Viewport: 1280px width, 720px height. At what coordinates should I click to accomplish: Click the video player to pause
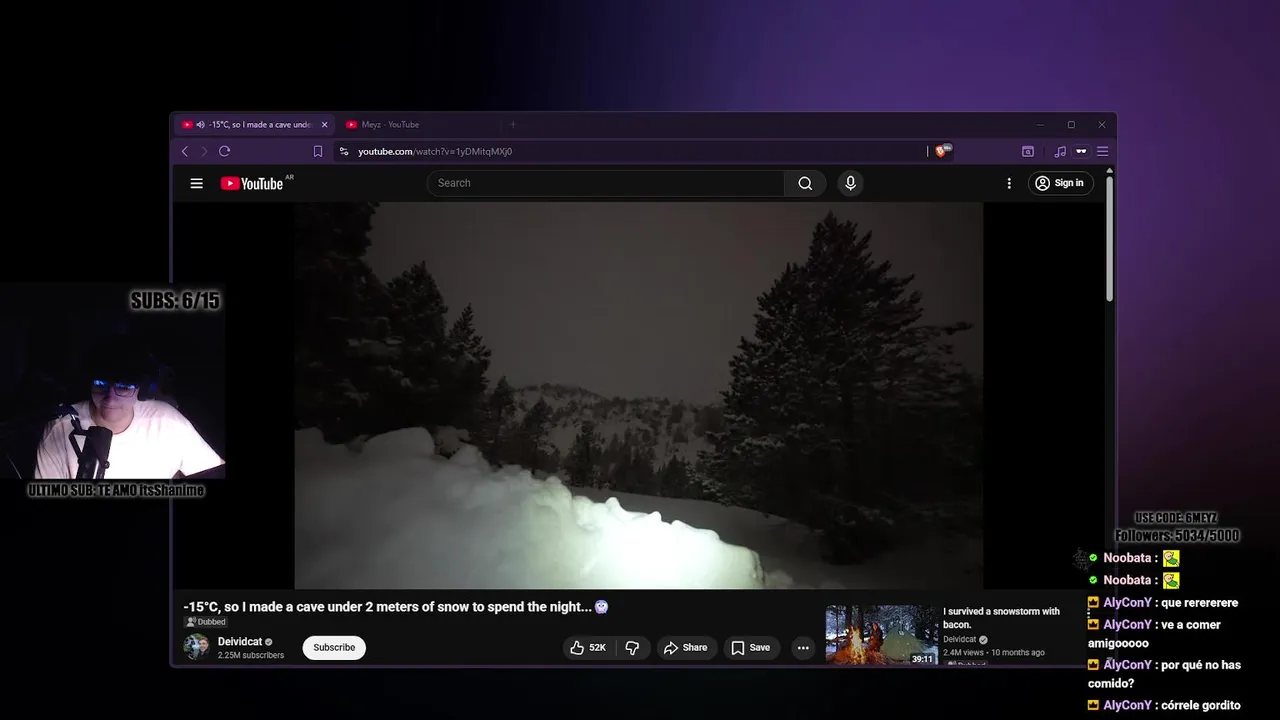point(638,396)
